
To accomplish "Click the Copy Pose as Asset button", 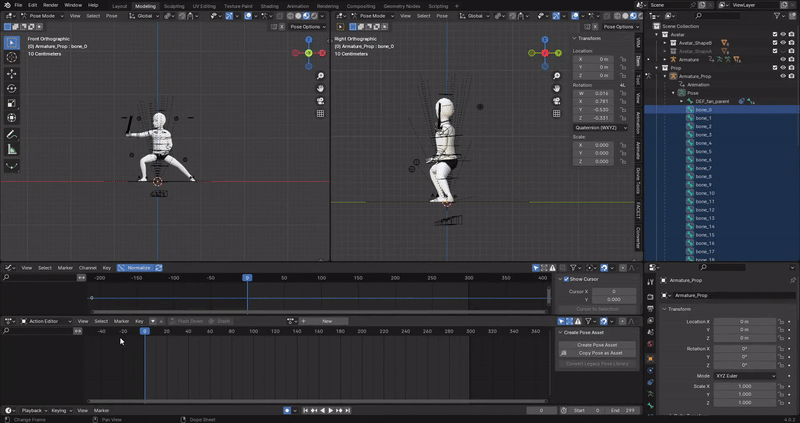I will tap(598, 353).
